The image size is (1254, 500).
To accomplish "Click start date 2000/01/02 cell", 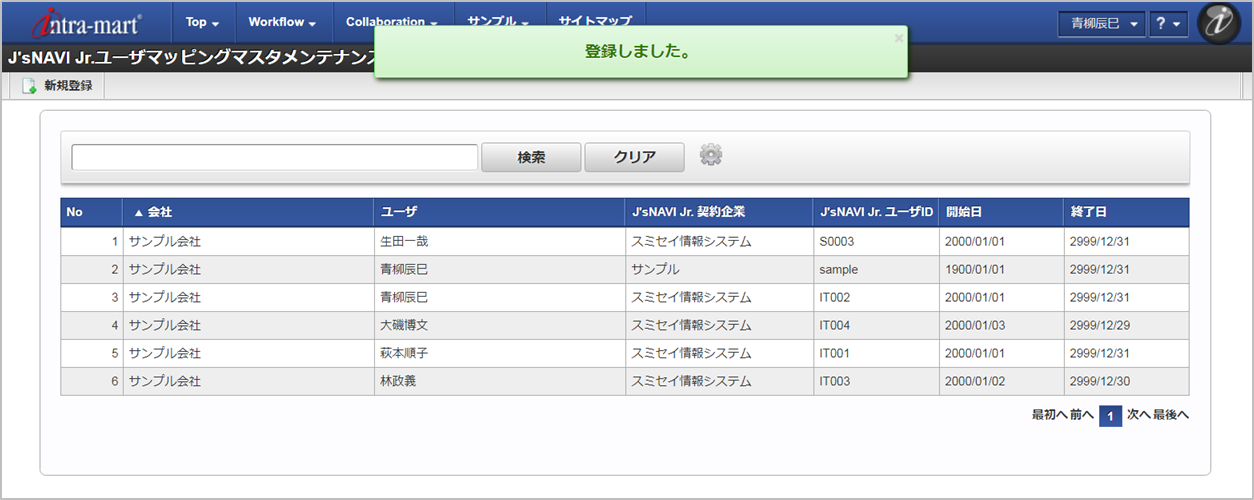I will (1001, 381).
